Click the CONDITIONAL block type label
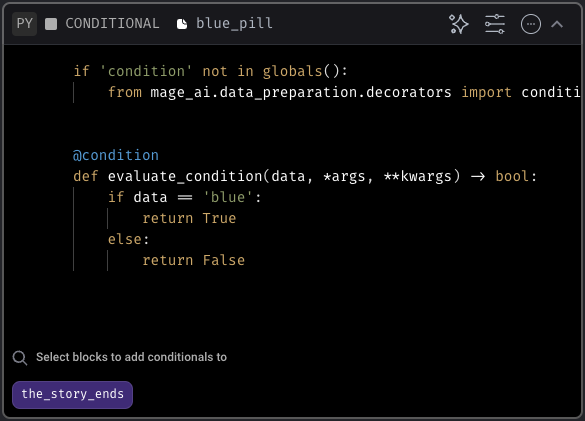 [112, 24]
